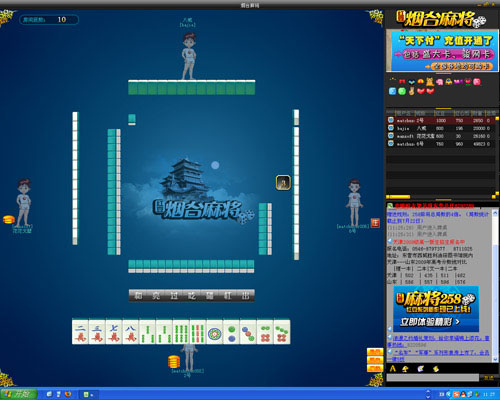Select the one-circle (一筒) tile in your hand
Image resolution: width=500 pixels, height=400 pixels.
[215, 332]
